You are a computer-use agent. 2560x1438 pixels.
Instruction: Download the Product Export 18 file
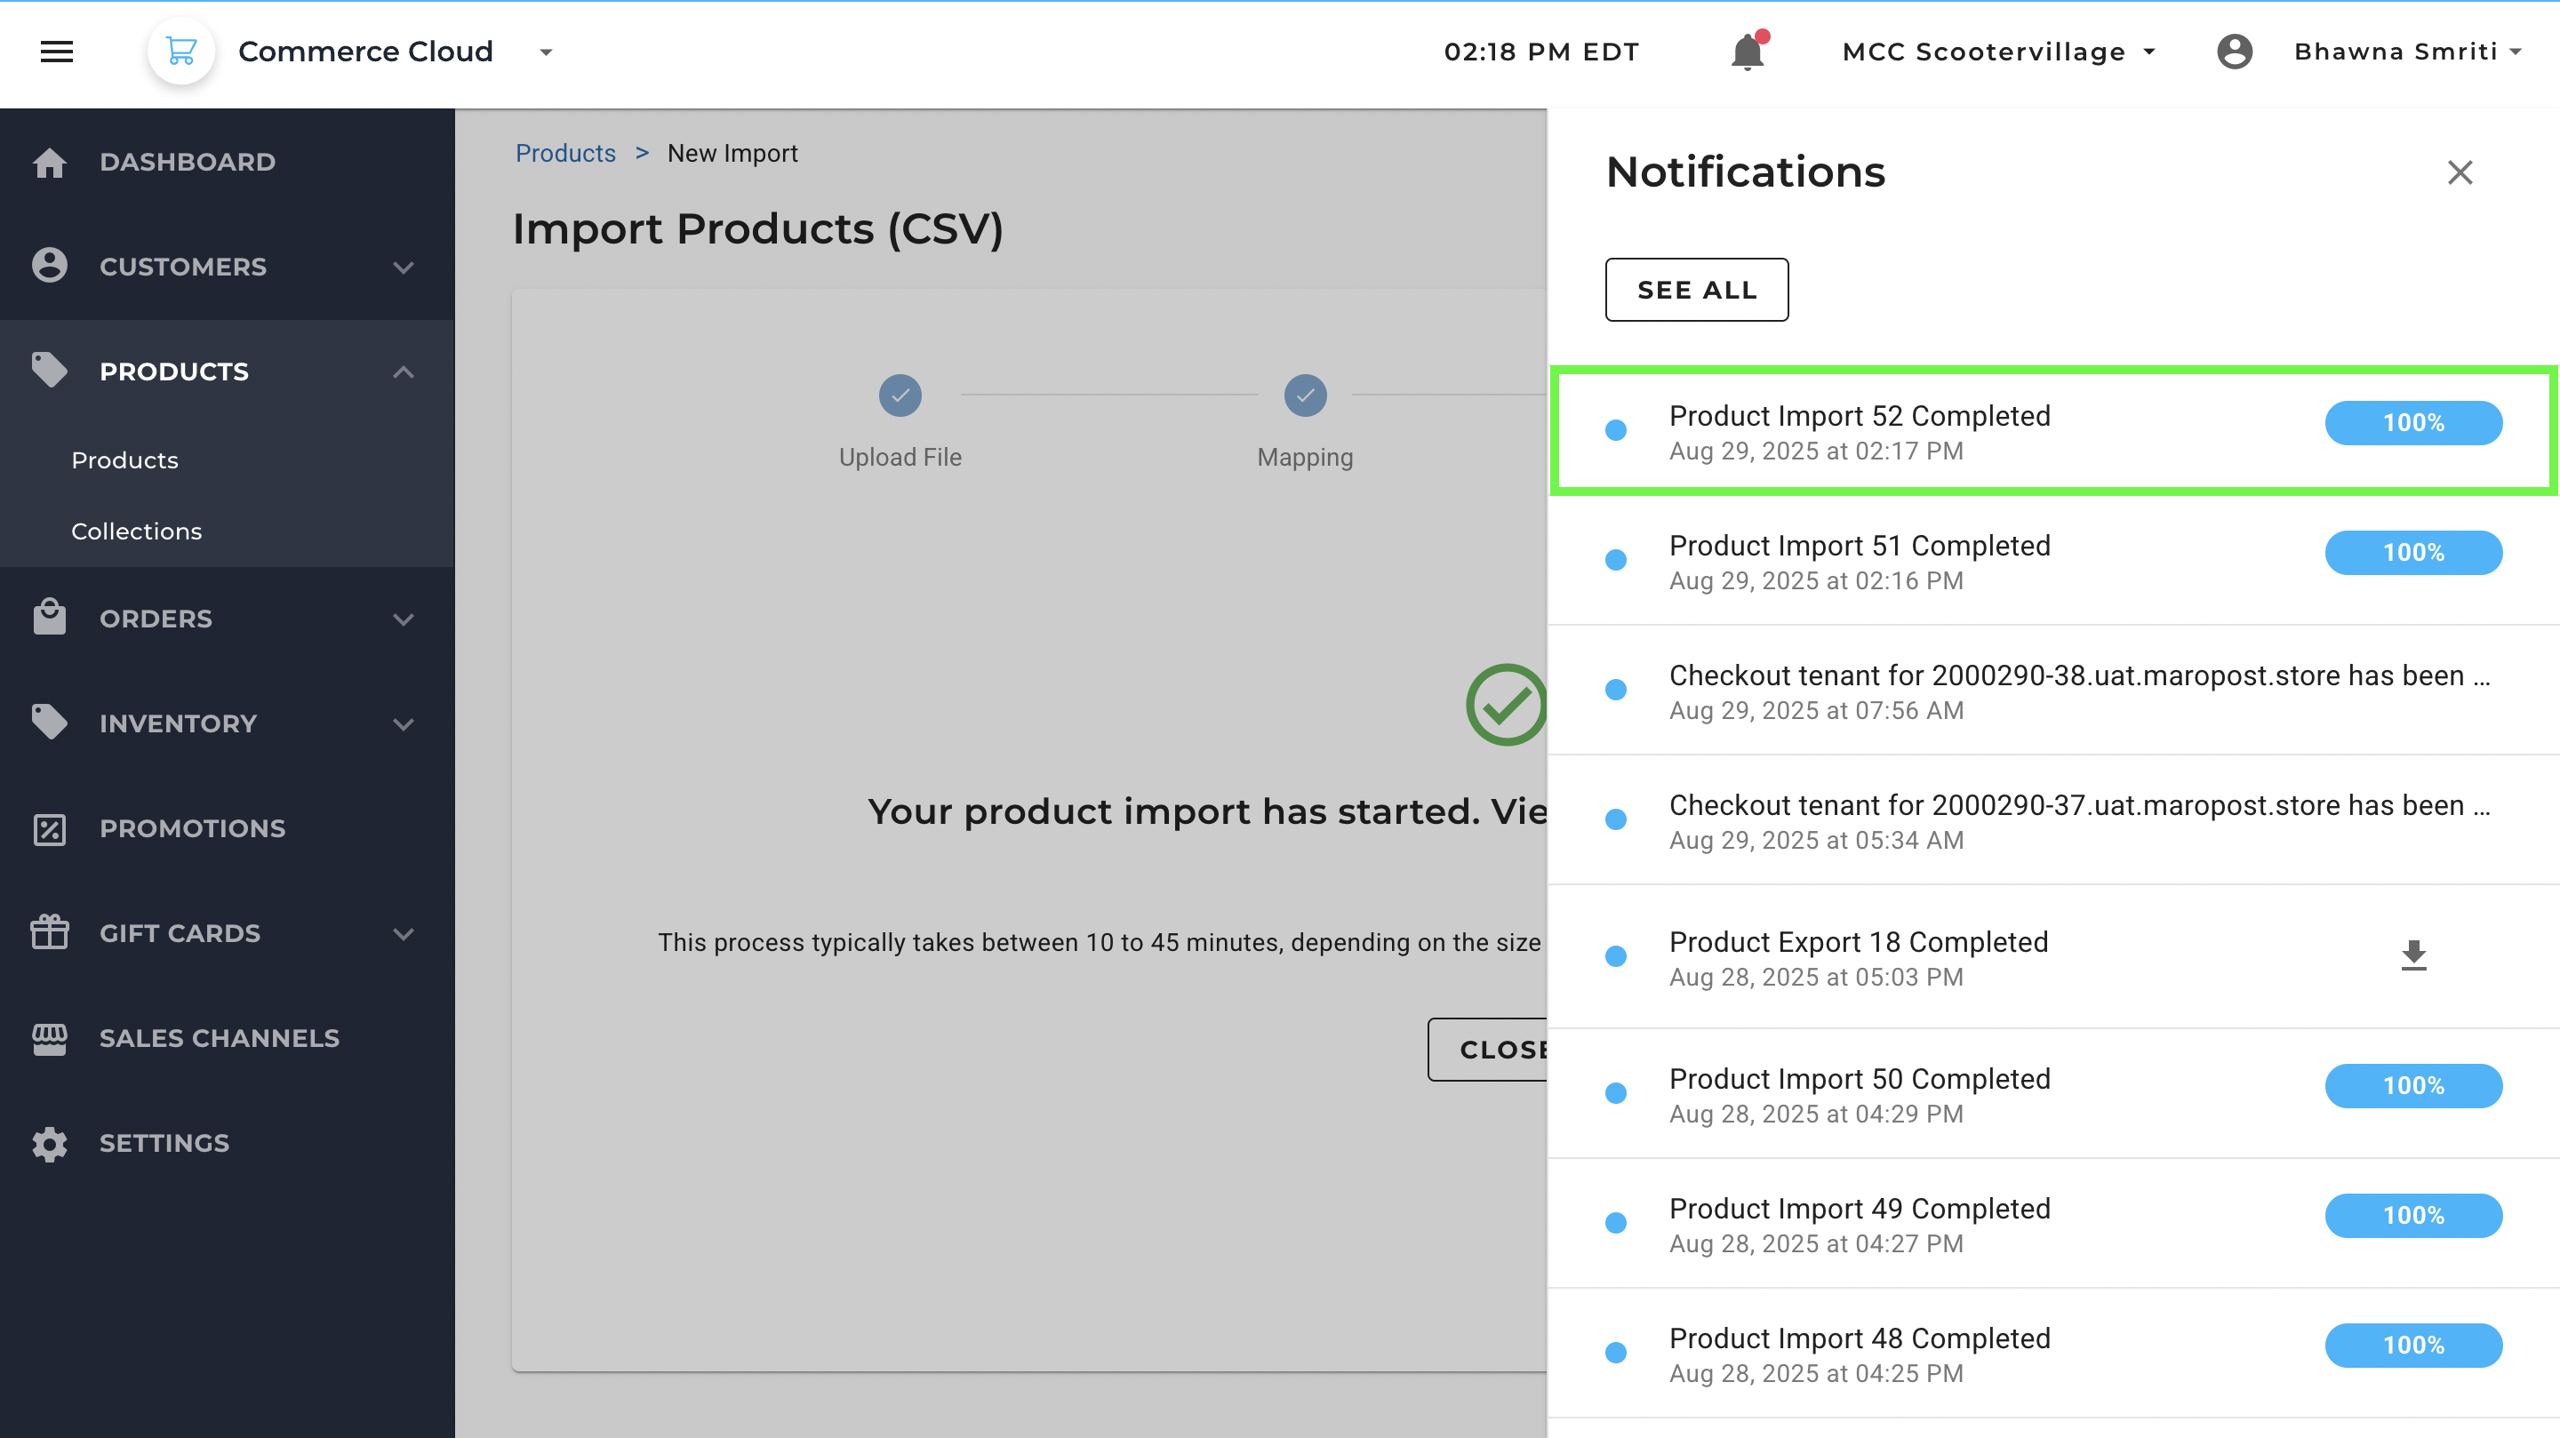click(x=2413, y=956)
